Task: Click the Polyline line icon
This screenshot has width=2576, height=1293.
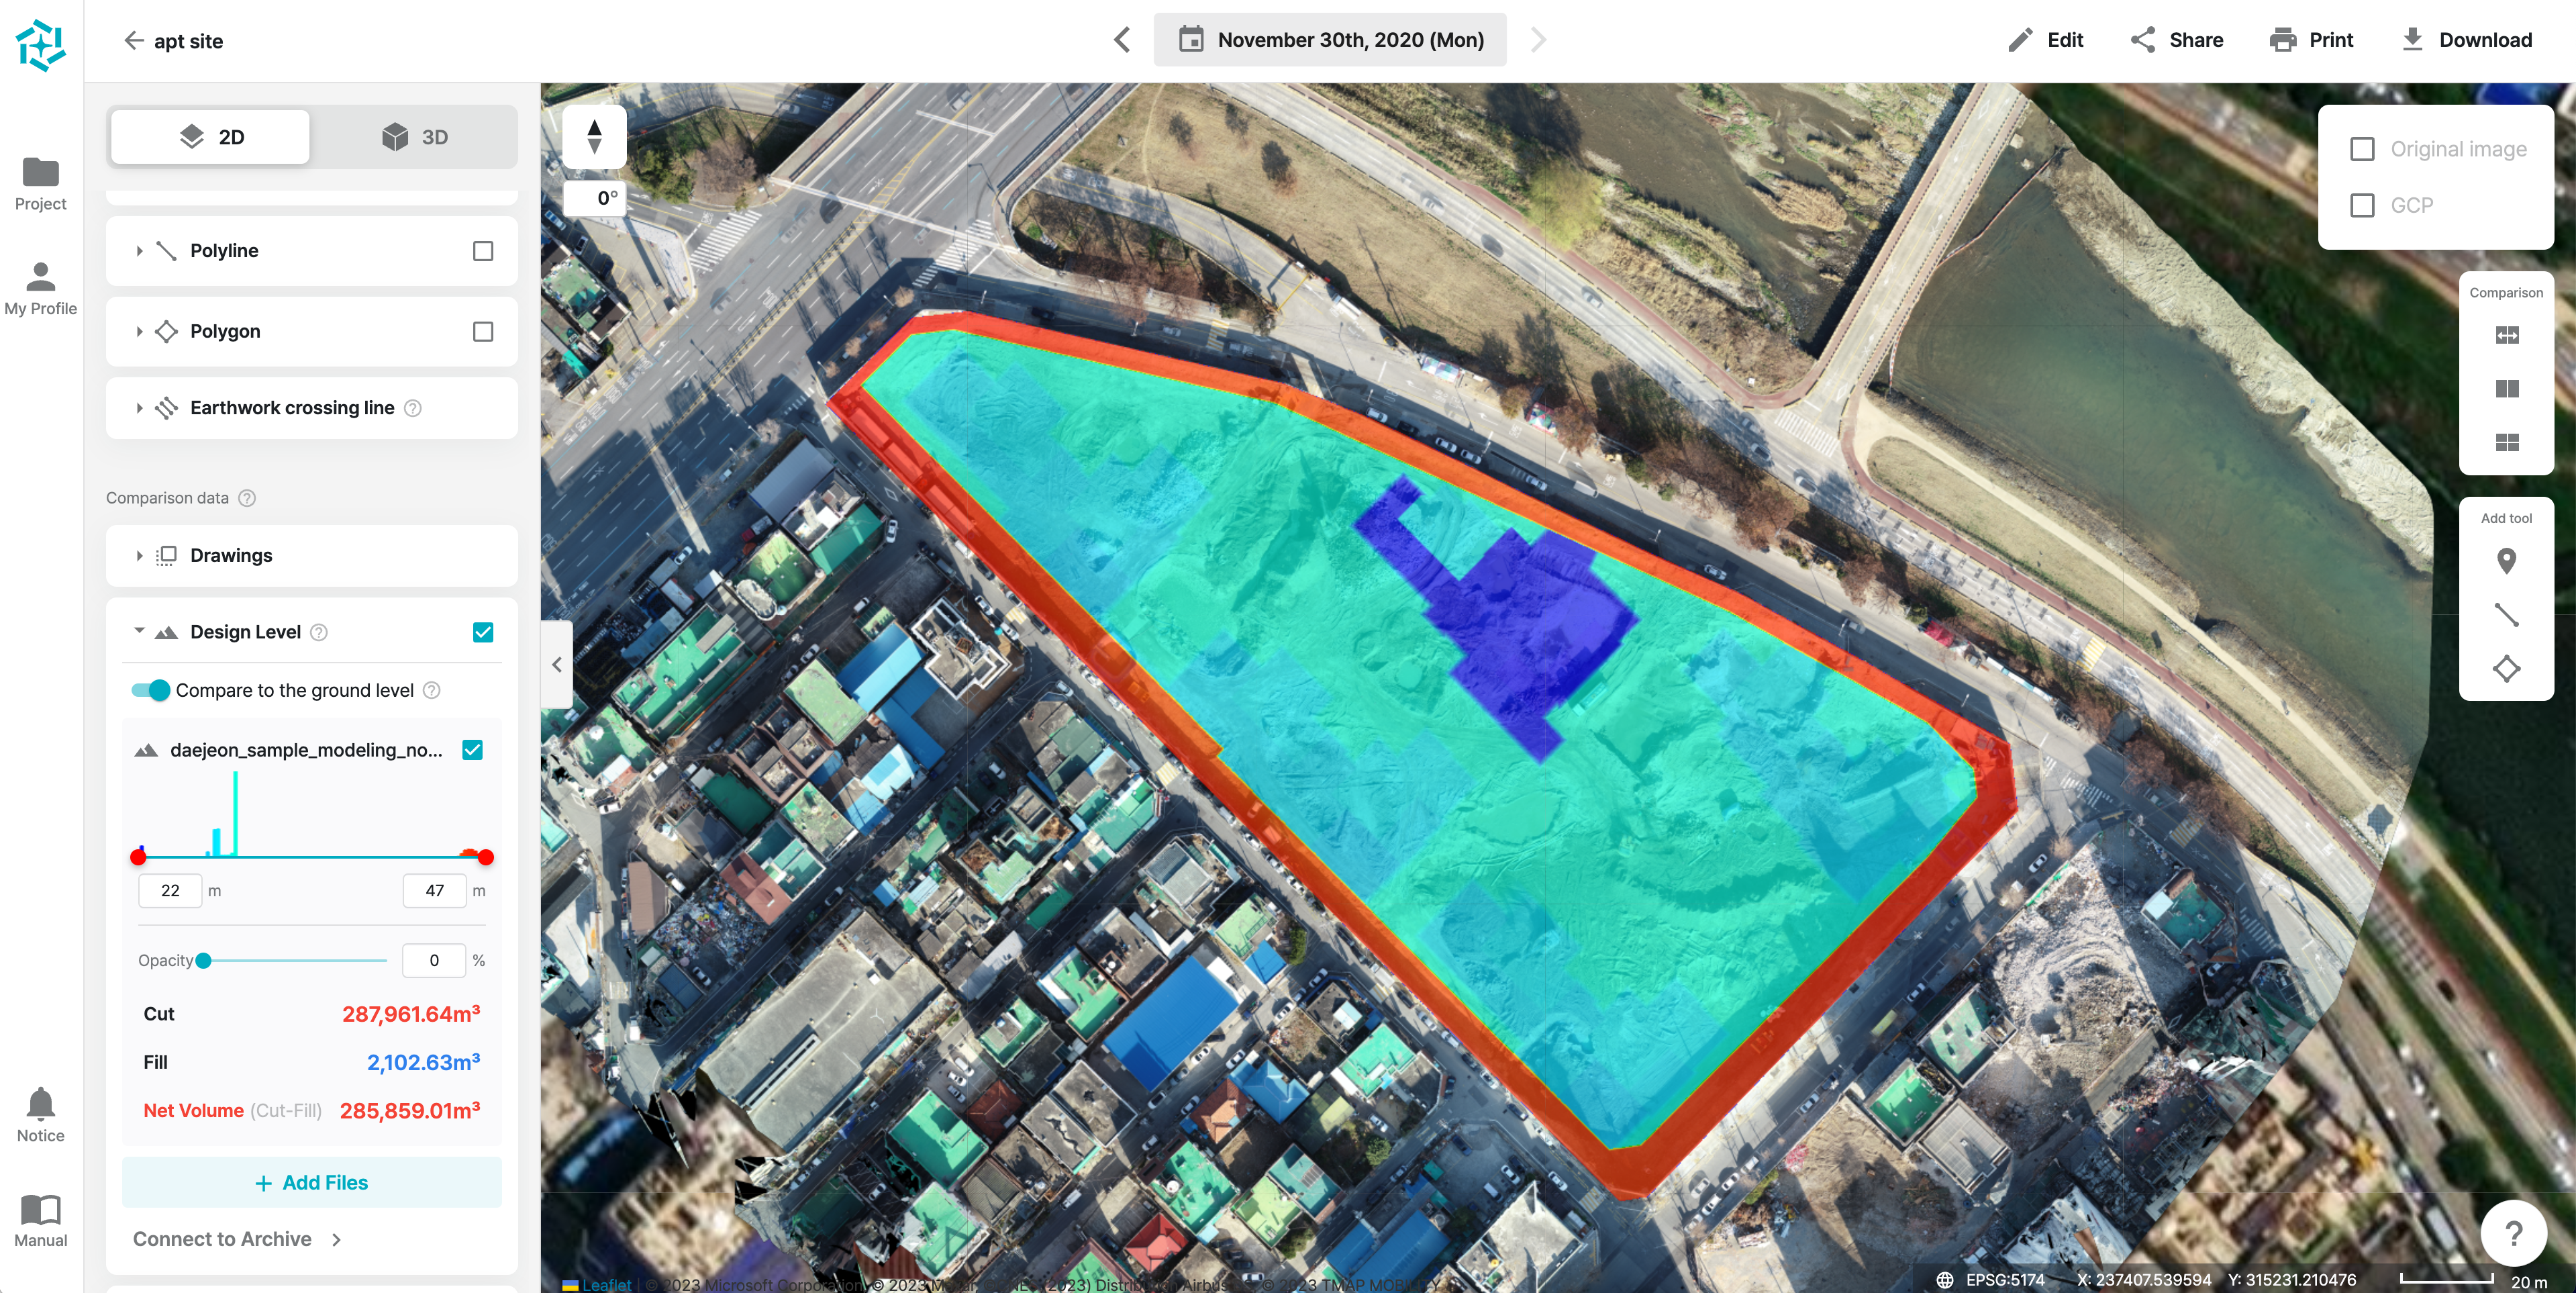Action: pos(167,251)
